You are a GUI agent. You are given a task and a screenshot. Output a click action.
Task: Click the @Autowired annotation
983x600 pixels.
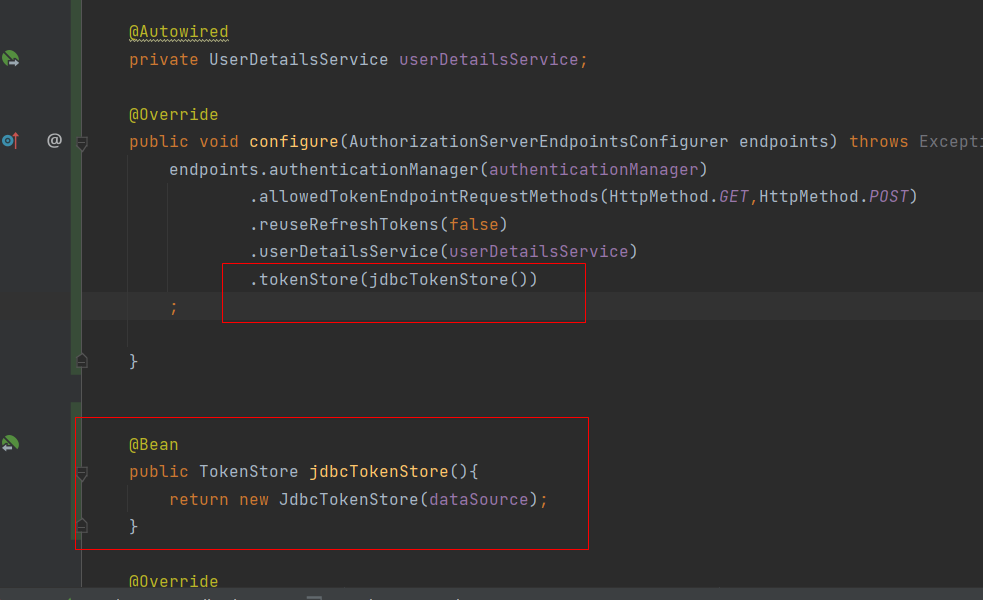[x=178, y=32]
